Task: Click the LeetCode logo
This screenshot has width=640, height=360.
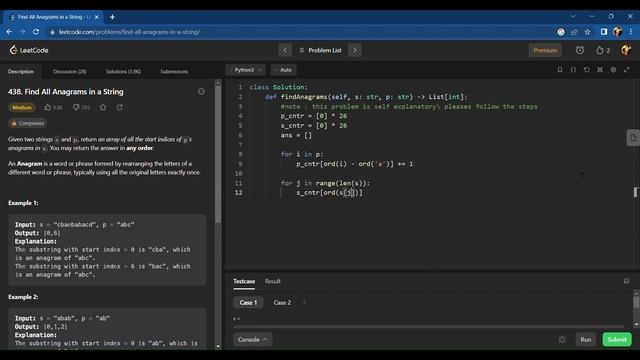Action: [29, 50]
